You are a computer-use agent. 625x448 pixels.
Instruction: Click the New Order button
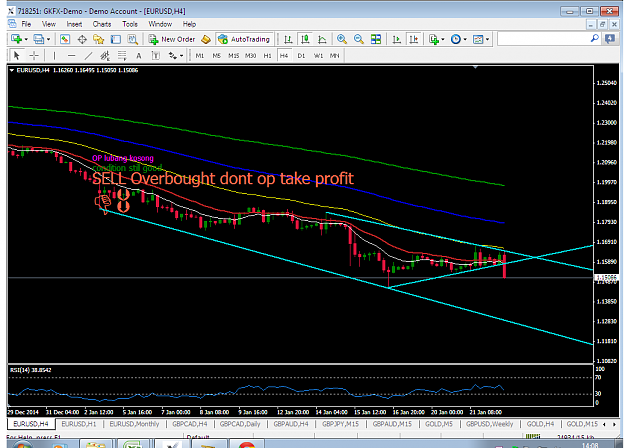[x=172, y=39]
